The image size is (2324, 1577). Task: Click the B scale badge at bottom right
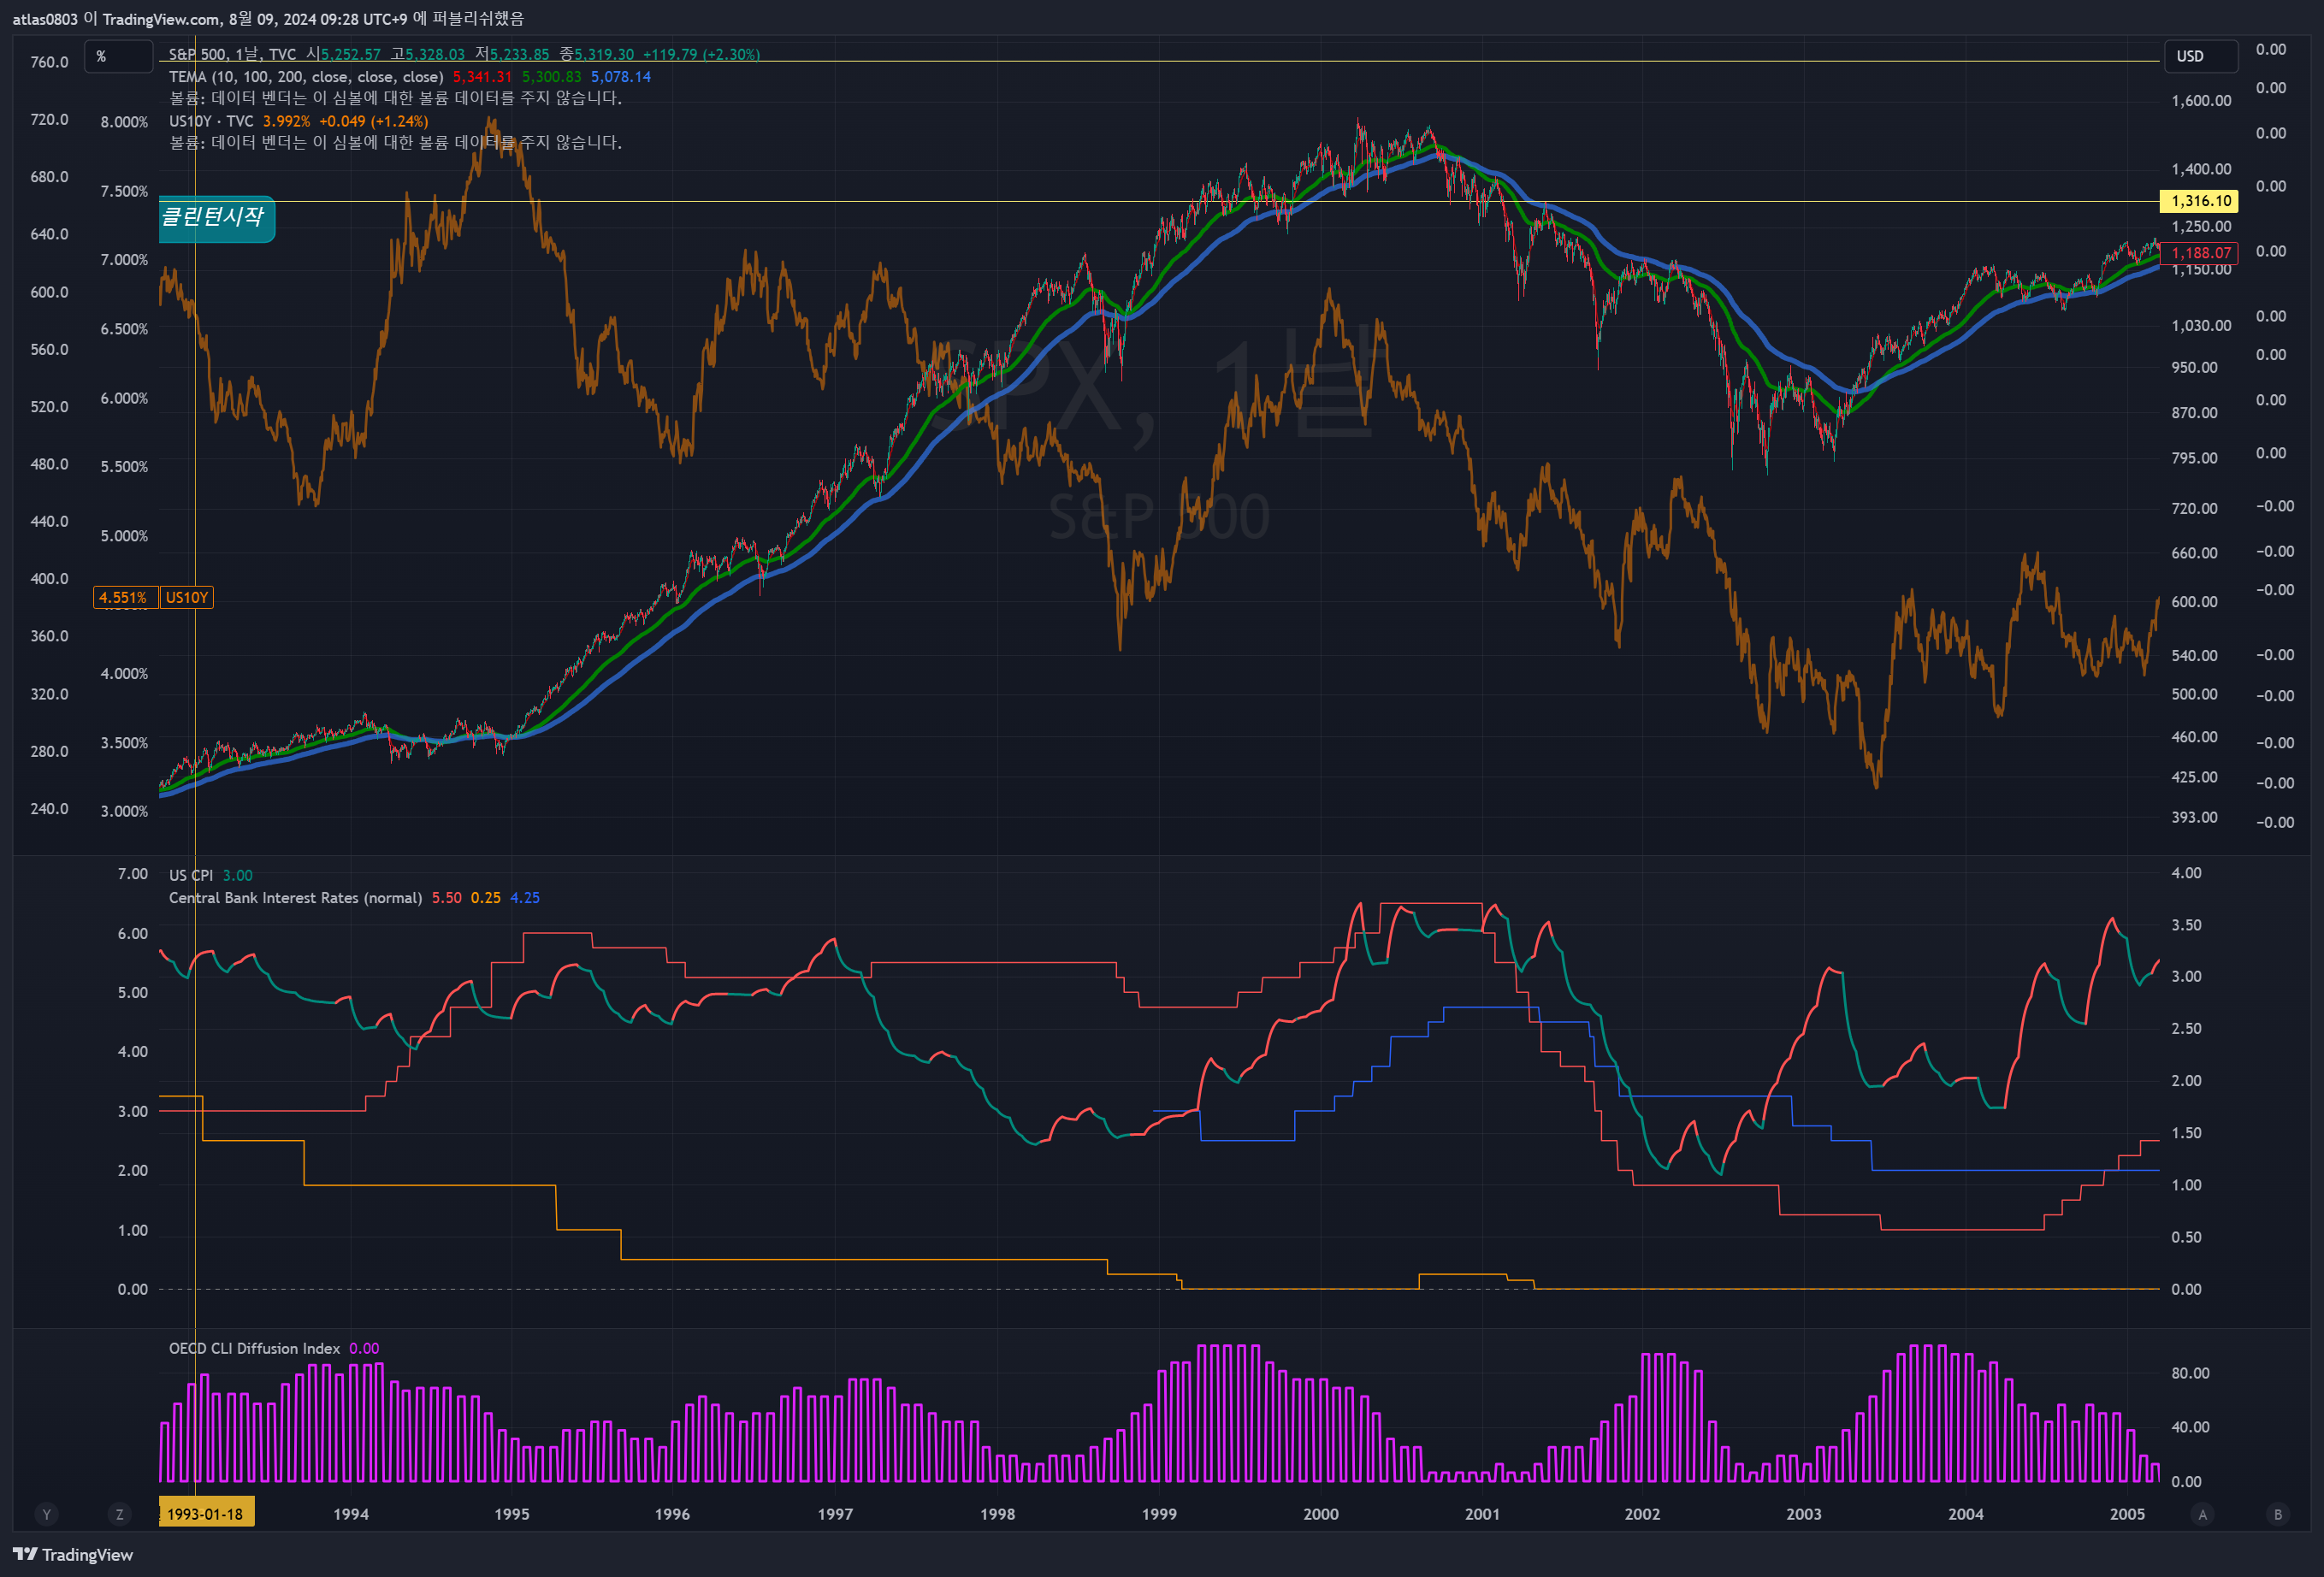click(x=2278, y=1514)
